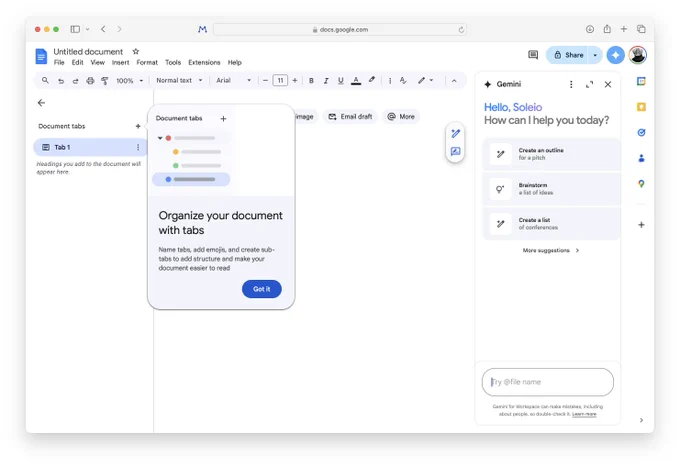Select Tab 1 in the sidebar
Viewport: 680px width, 467px height.
click(90, 147)
